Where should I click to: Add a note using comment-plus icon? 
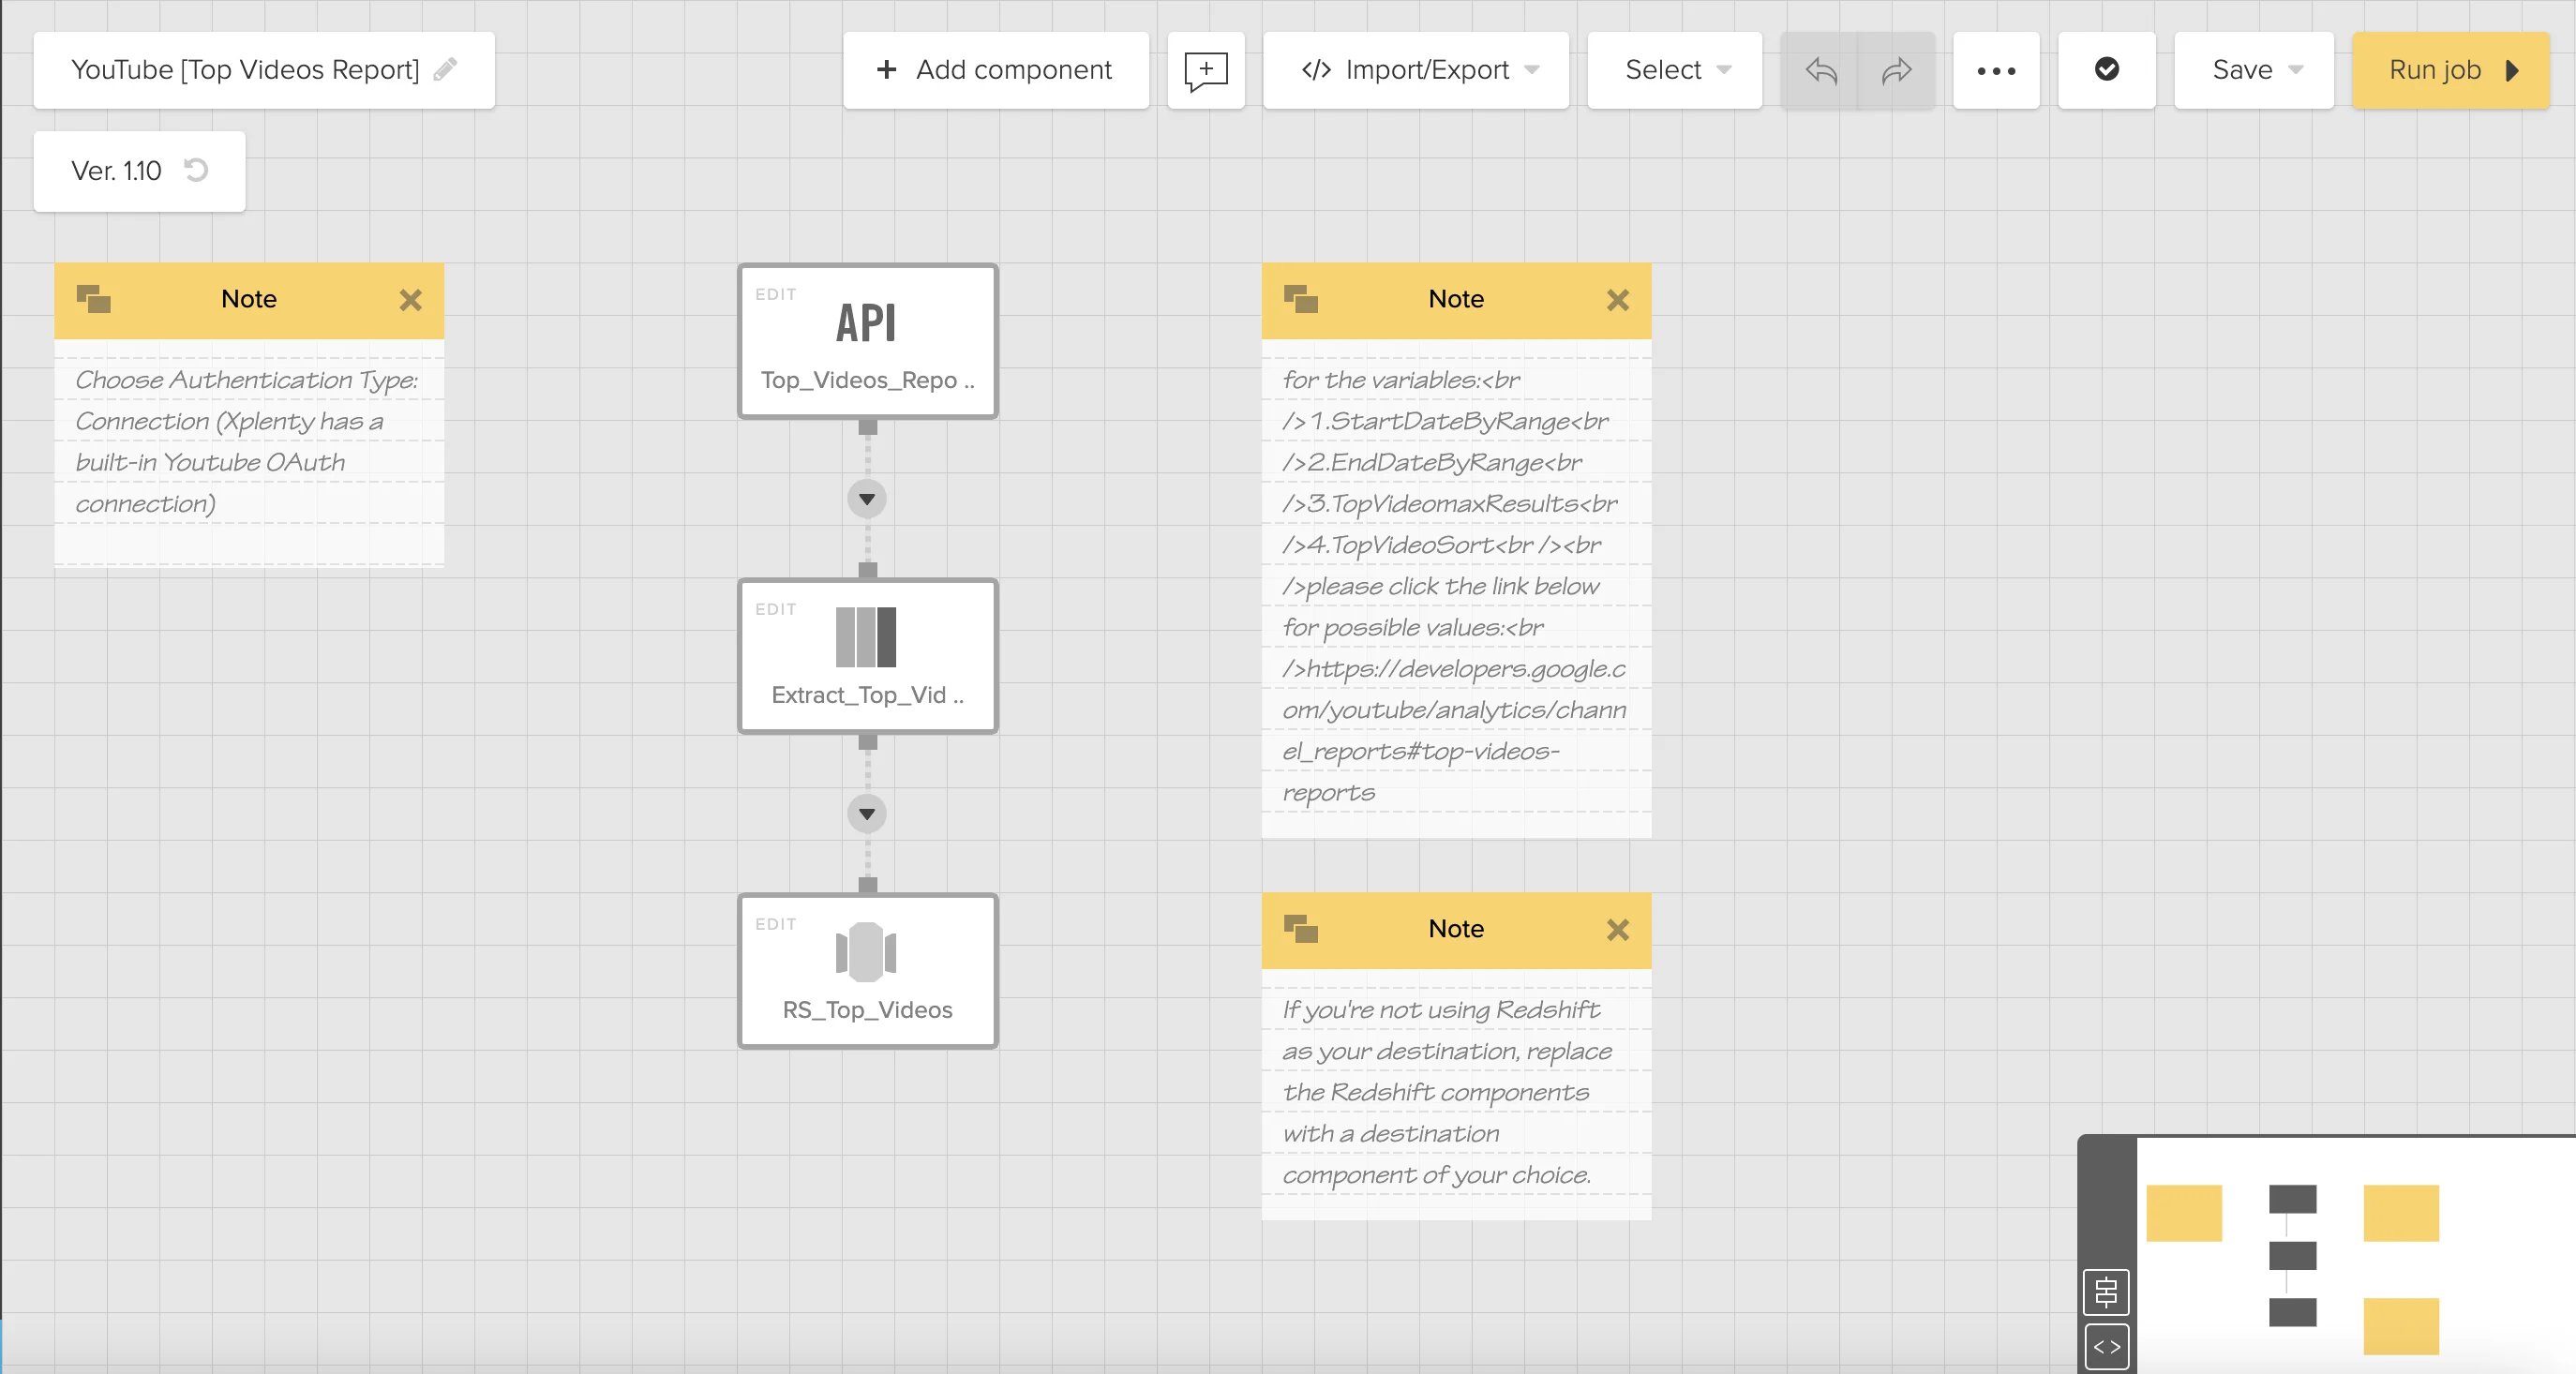pyautogui.click(x=1206, y=70)
